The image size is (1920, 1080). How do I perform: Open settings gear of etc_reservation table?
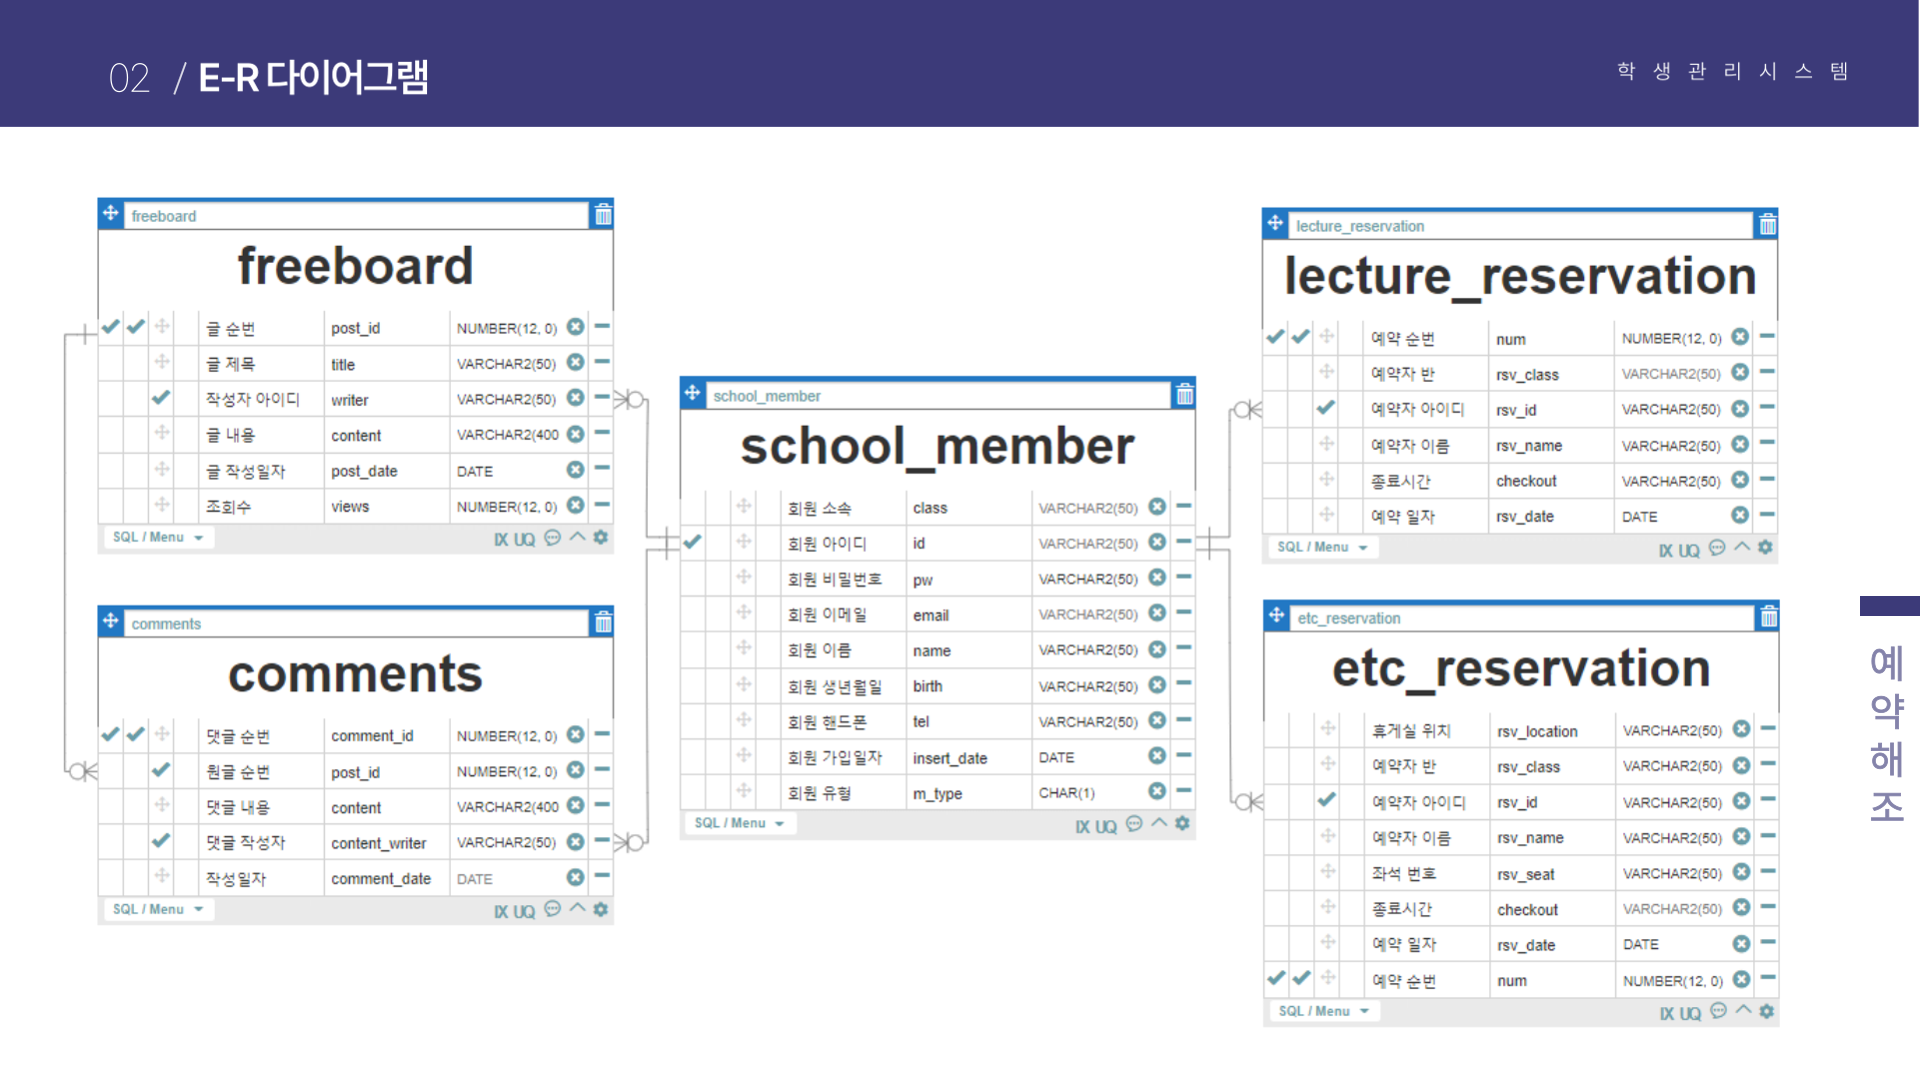[x=1767, y=1011]
